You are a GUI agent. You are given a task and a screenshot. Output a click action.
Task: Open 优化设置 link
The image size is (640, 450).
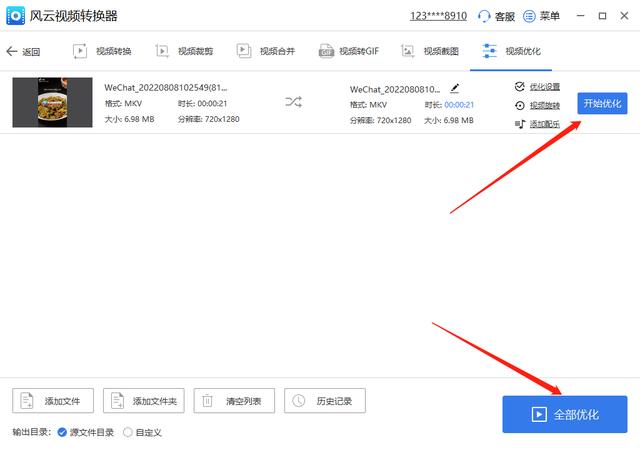pos(544,87)
